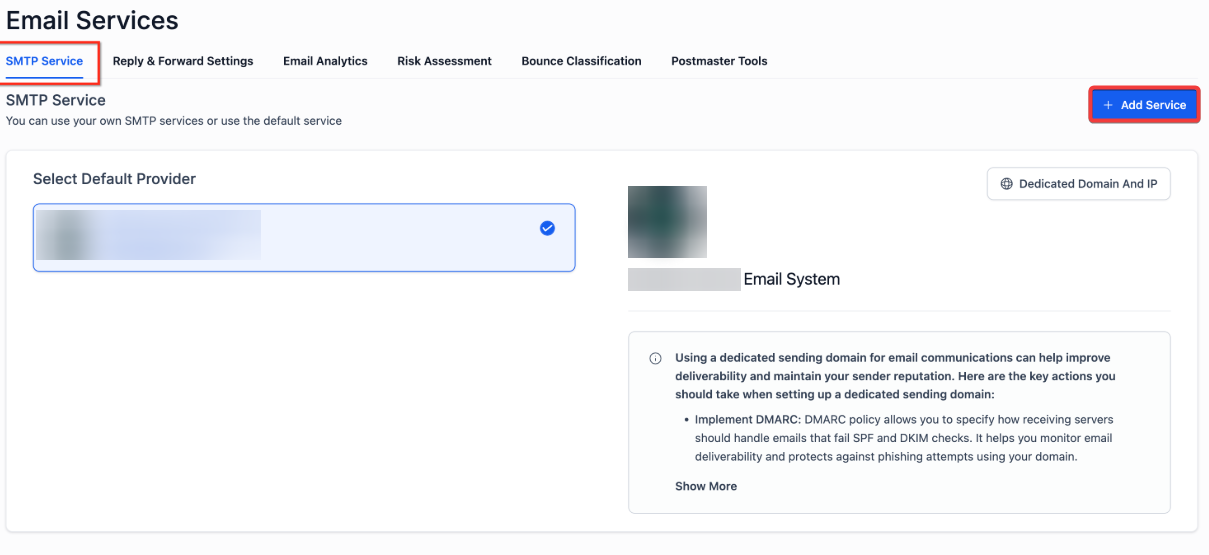Click the globe icon for Dedicated Domain
The width and height of the screenshot is (1209, 555).
coord(1007,184)
